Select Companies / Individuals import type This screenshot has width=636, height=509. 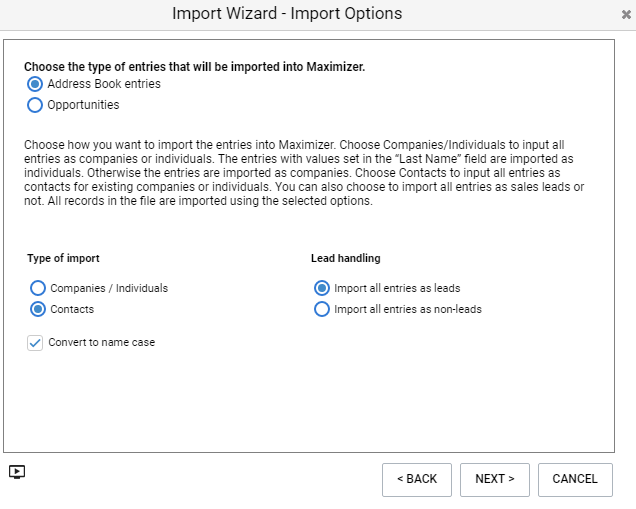pyautogui.click(x=38, y=288)
